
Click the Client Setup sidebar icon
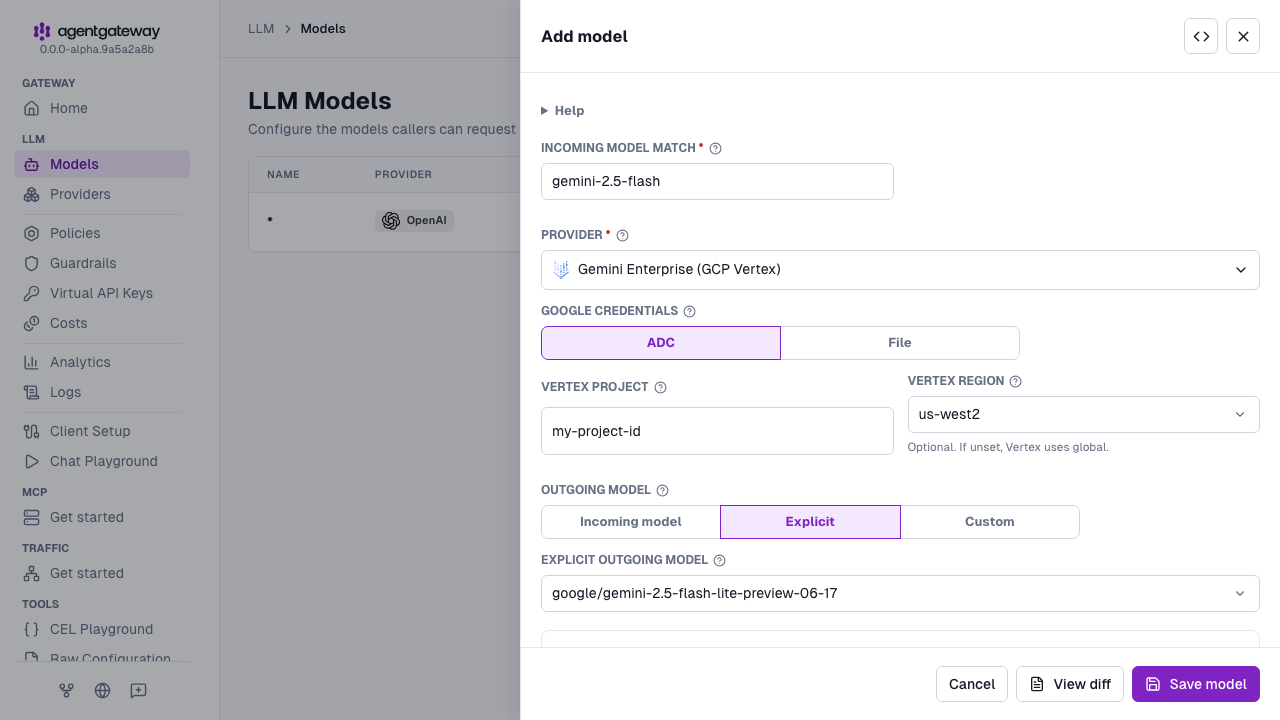(32, 431)
